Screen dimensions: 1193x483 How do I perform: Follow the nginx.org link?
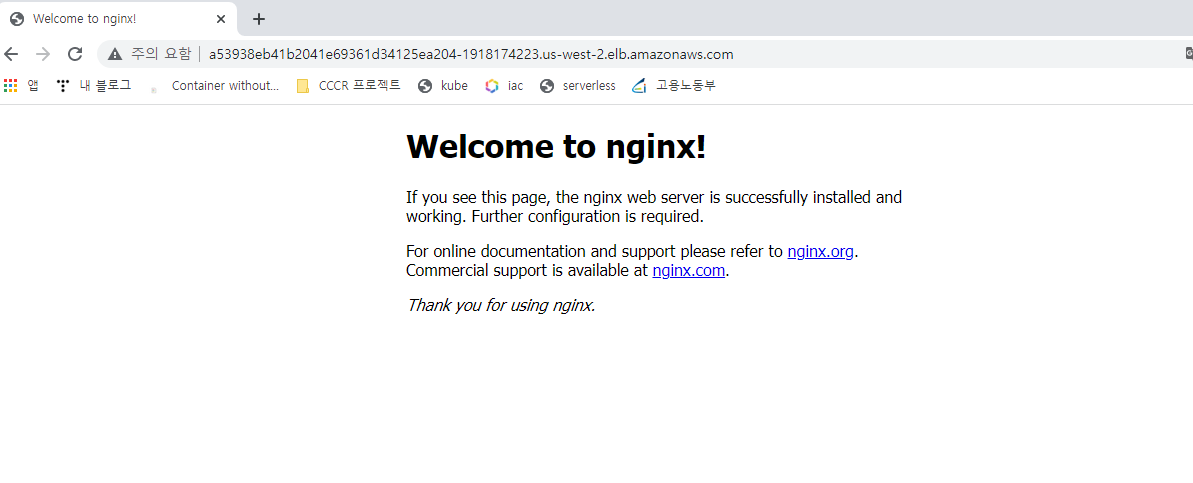tap(820, 252)
